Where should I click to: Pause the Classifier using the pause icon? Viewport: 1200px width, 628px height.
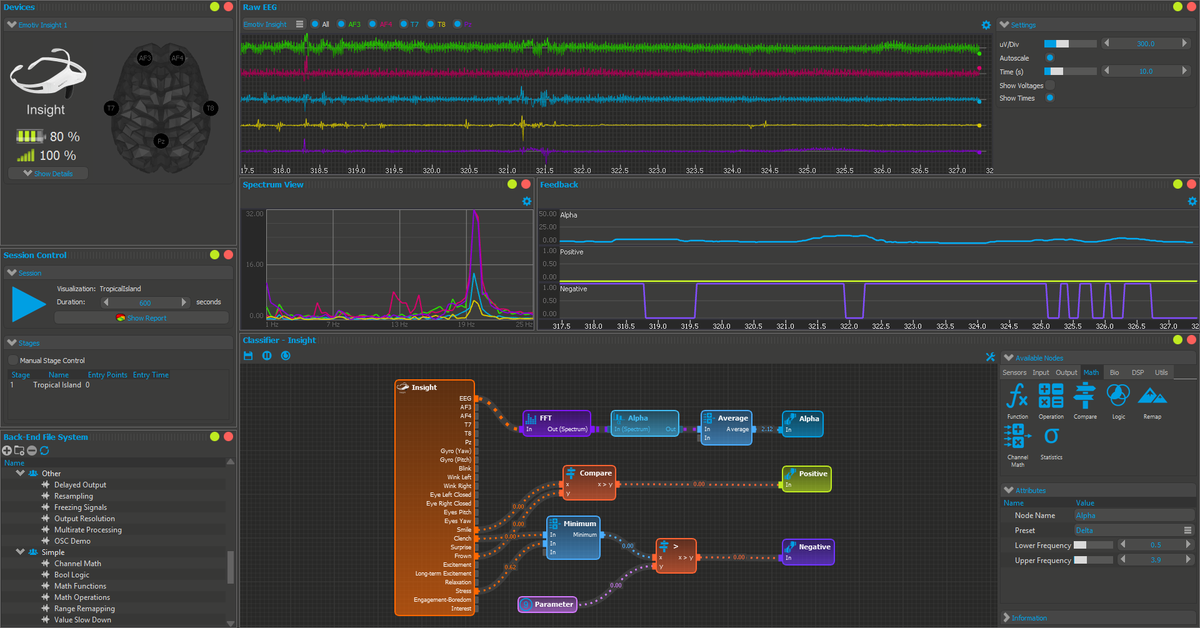[x=266, y=355]
